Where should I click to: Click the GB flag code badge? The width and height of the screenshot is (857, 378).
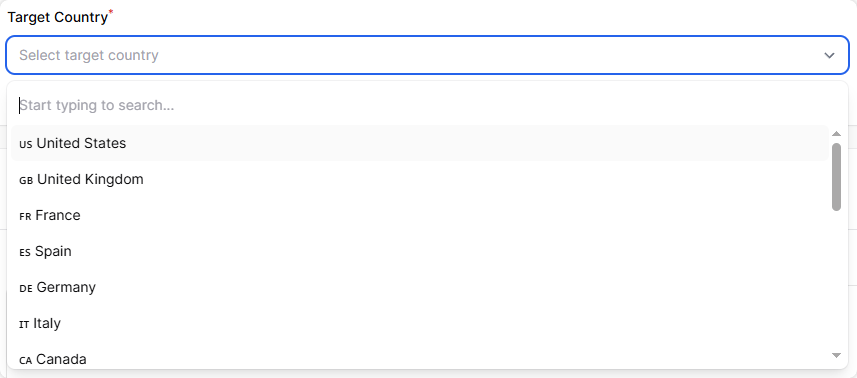point(26,180)
